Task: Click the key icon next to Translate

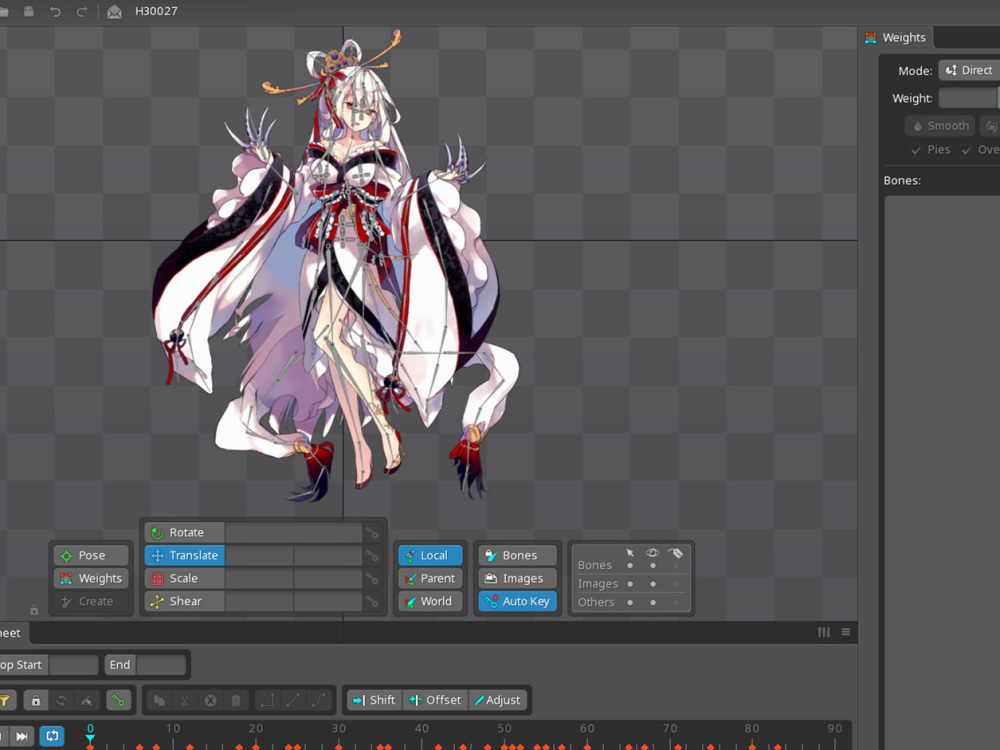Action: (x=372, y=555)
